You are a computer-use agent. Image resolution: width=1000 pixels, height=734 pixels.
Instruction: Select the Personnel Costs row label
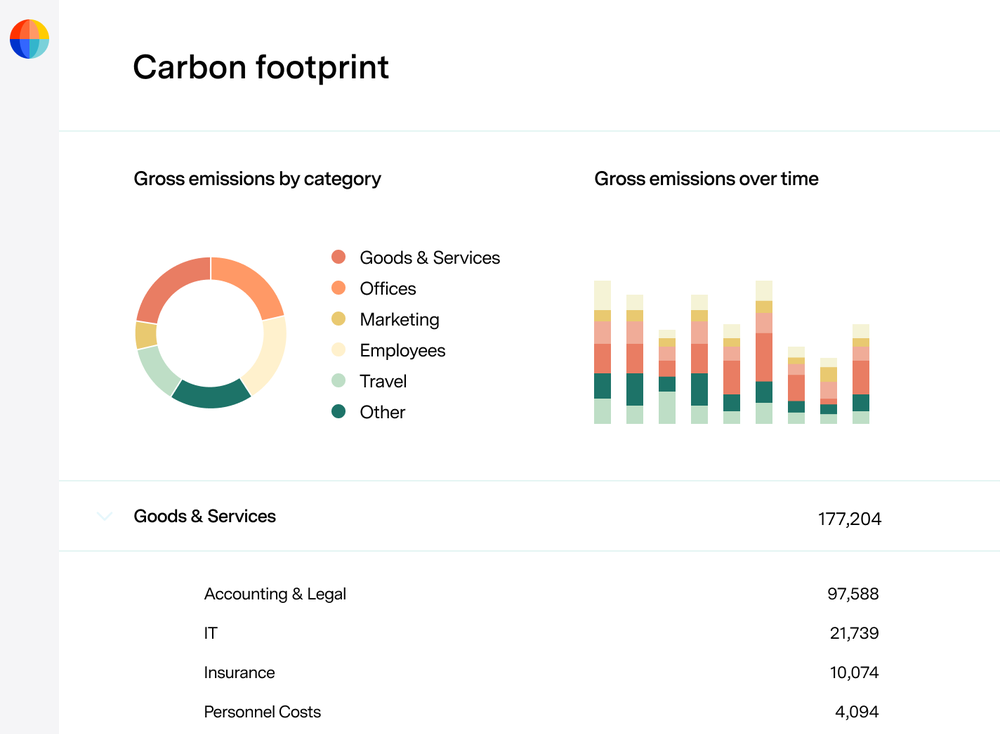(262, 712)
